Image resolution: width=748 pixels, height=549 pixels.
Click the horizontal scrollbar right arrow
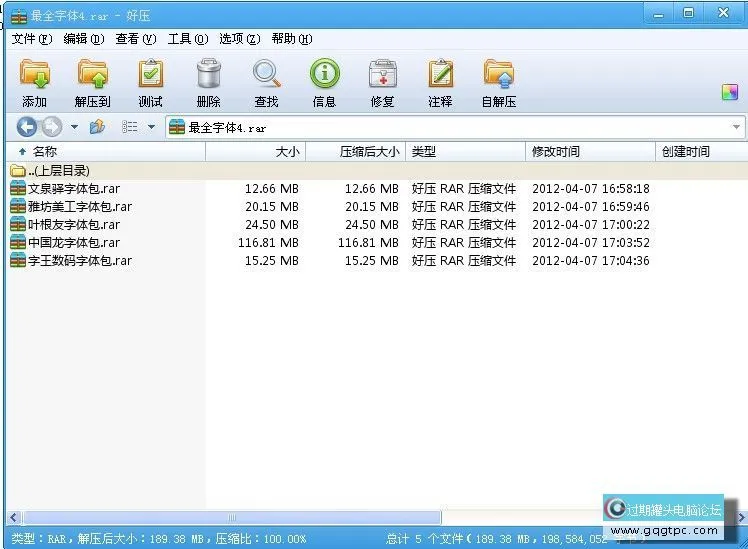(741, 518)
